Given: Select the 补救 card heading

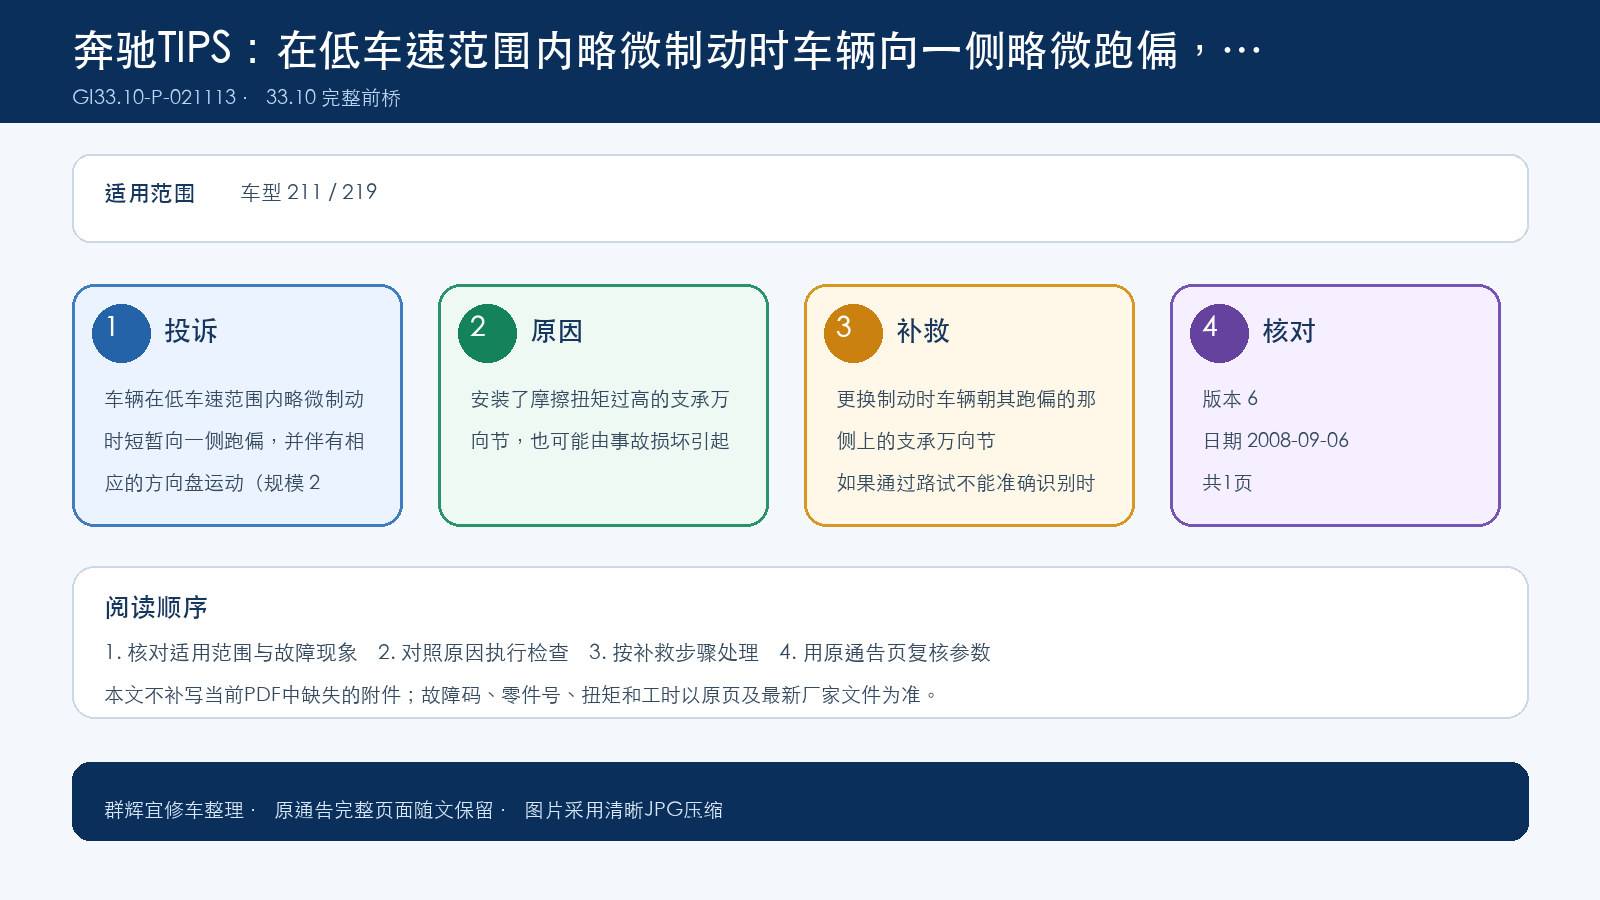Looking at the screenshot, I should pos(923,331).
